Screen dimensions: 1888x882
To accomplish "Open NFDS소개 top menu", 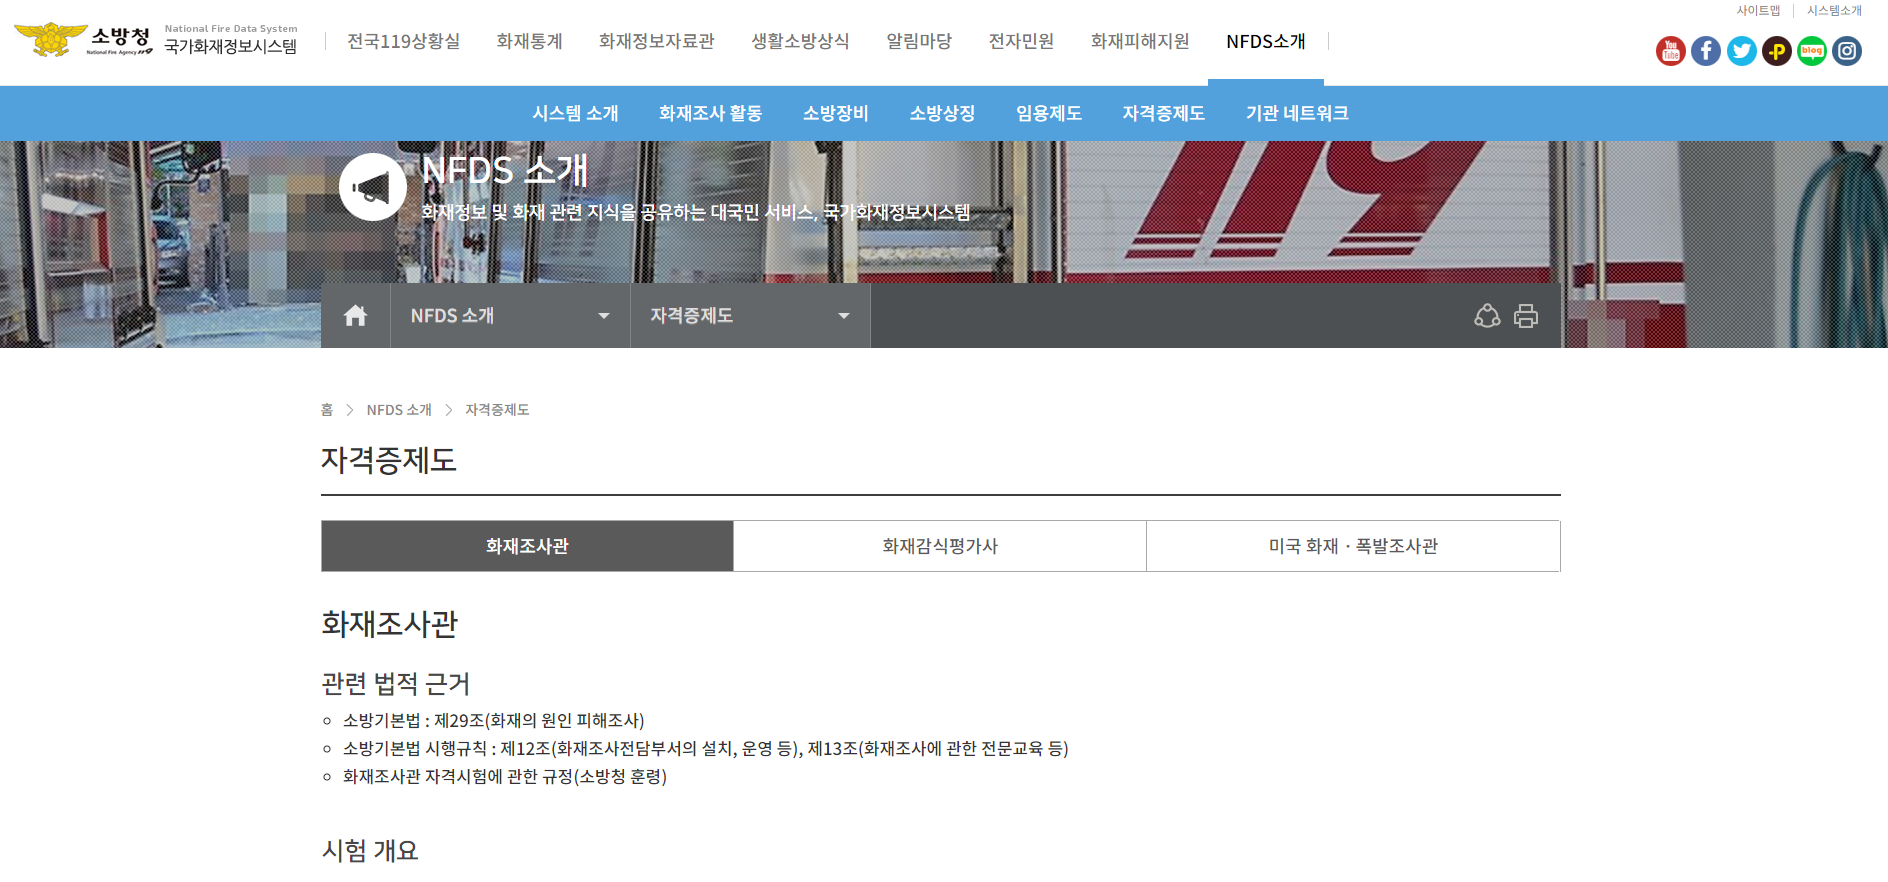I will pyautogui.click(x=1266, y=41).
